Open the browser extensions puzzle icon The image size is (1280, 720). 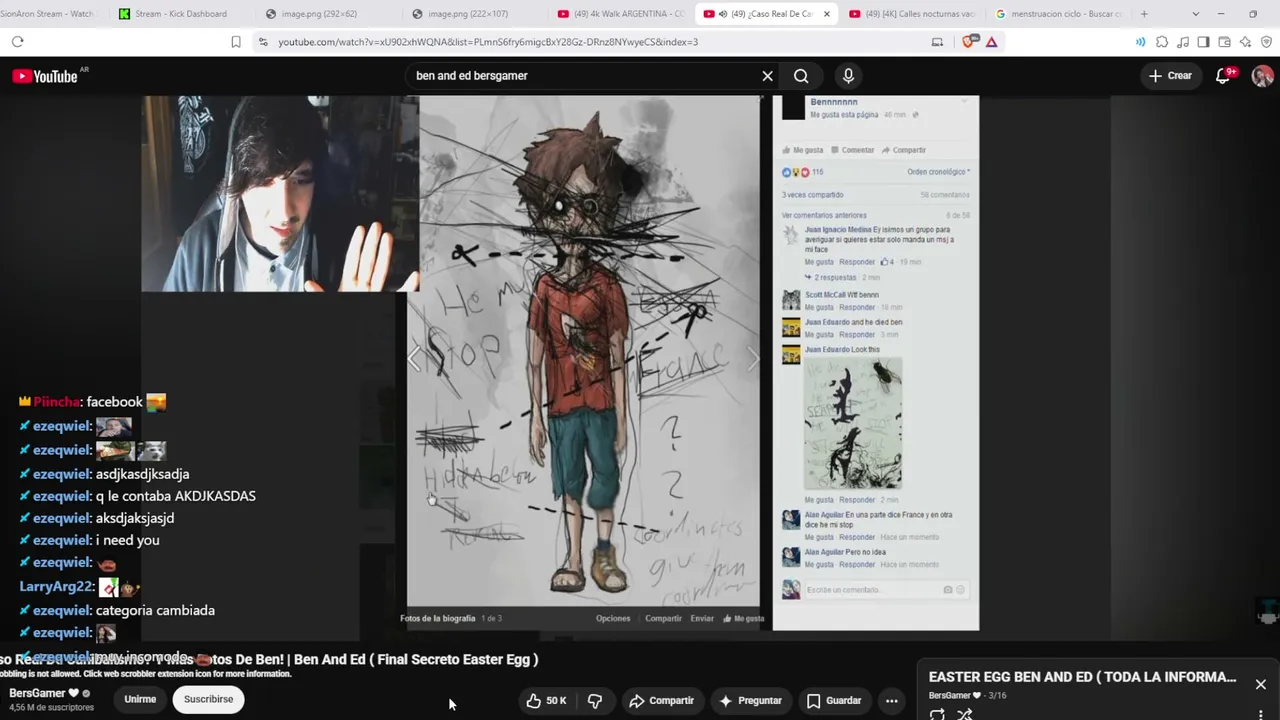click(x=1162, y=42)
